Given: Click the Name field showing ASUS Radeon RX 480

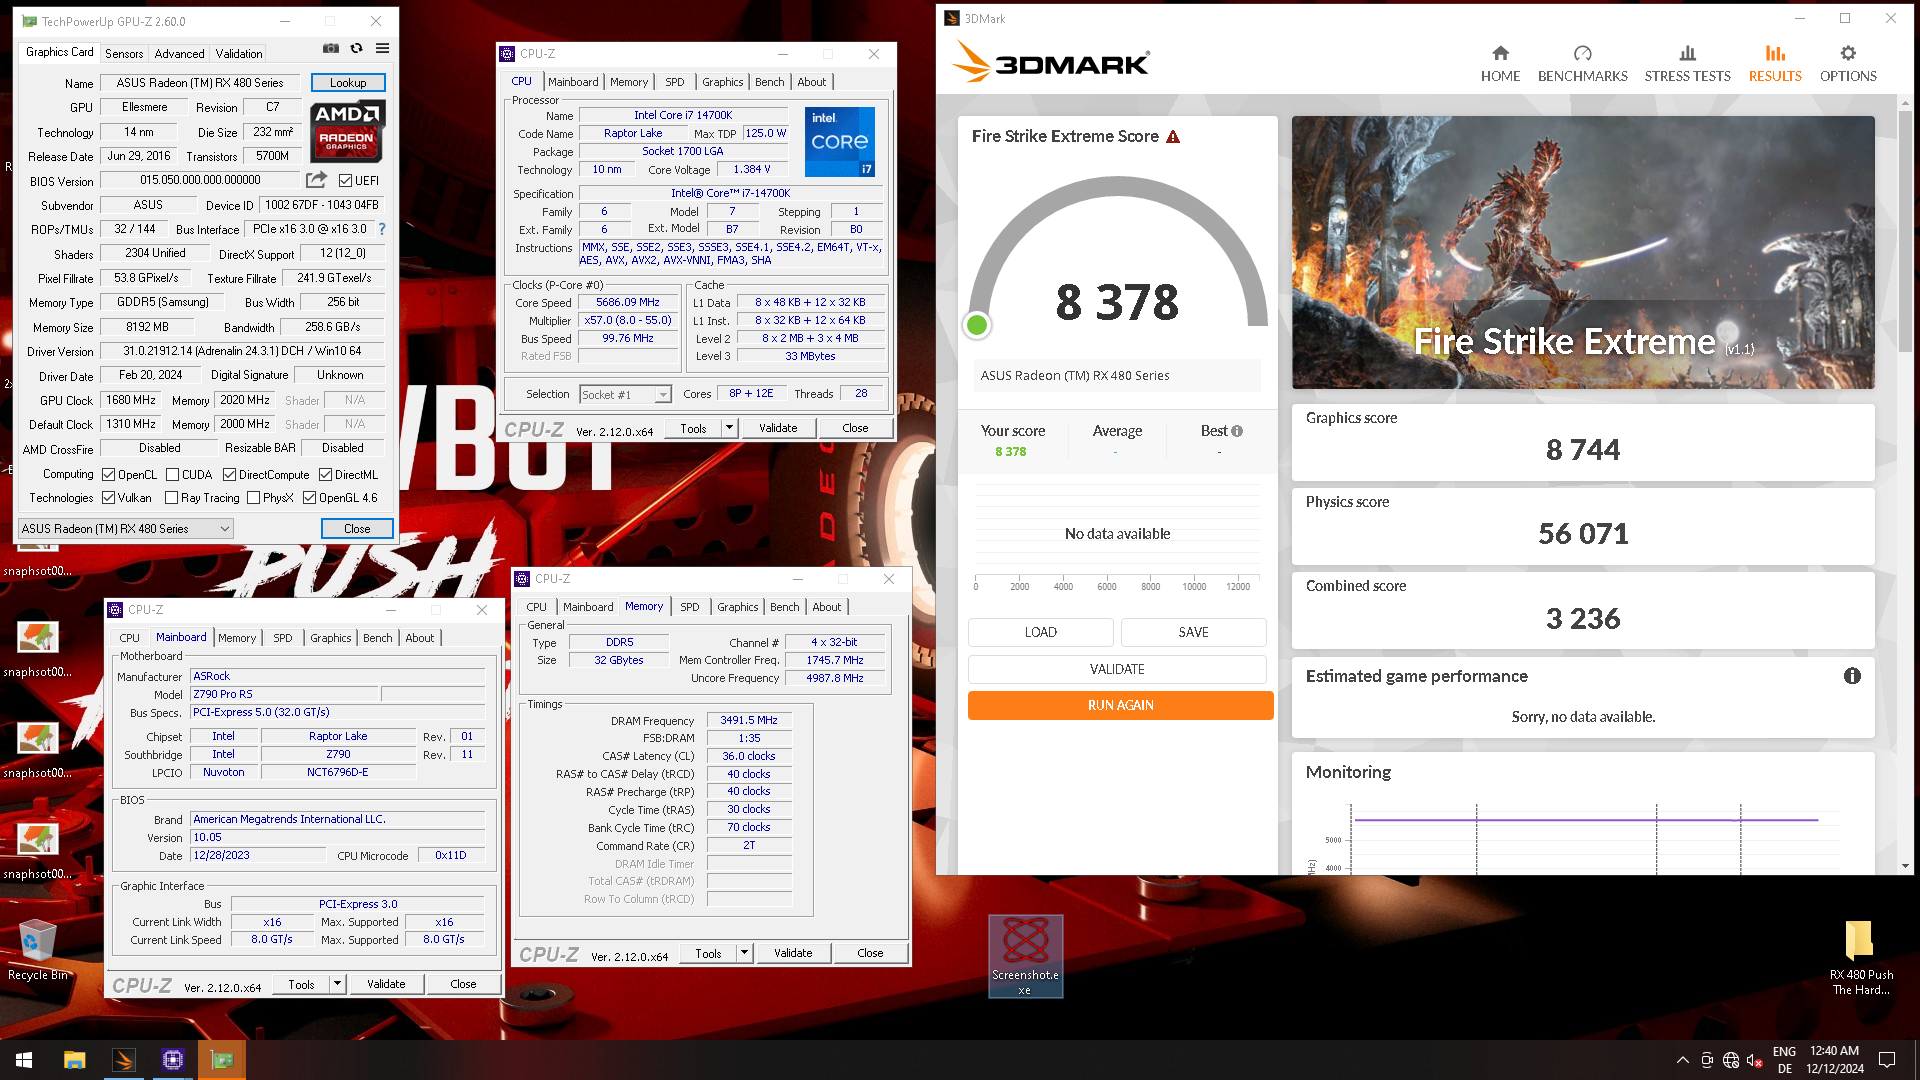Looking at the screenshot, I should (x=200, y=83).
